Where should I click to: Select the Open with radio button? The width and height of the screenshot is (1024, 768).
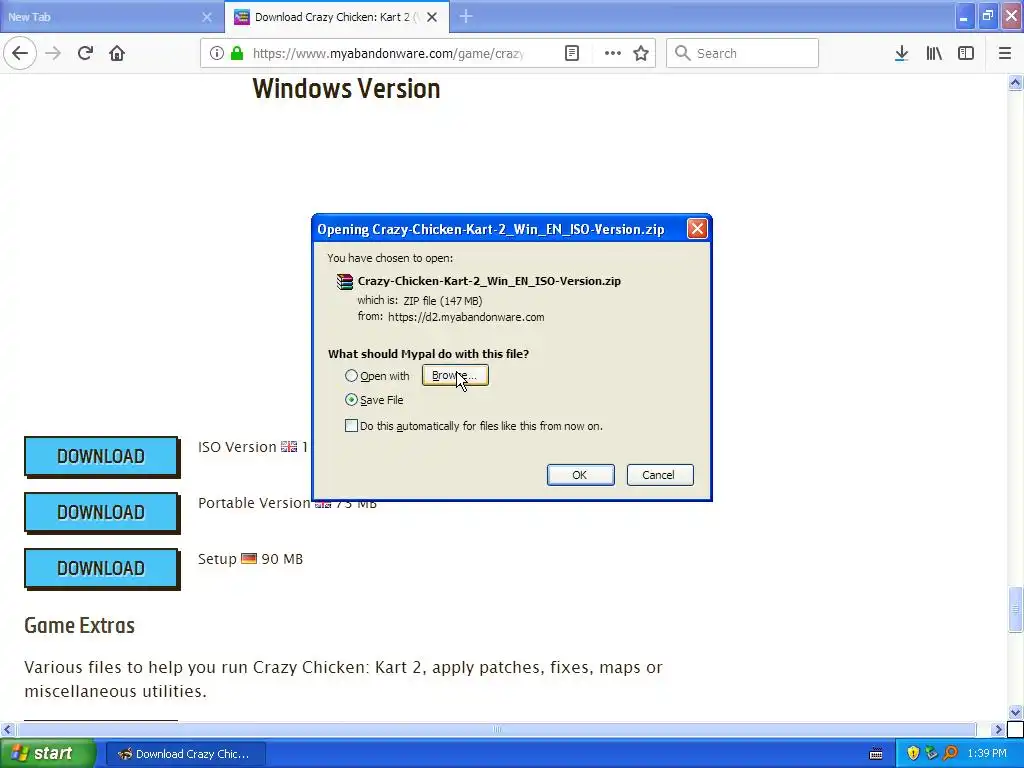click(x=351, y=376)
